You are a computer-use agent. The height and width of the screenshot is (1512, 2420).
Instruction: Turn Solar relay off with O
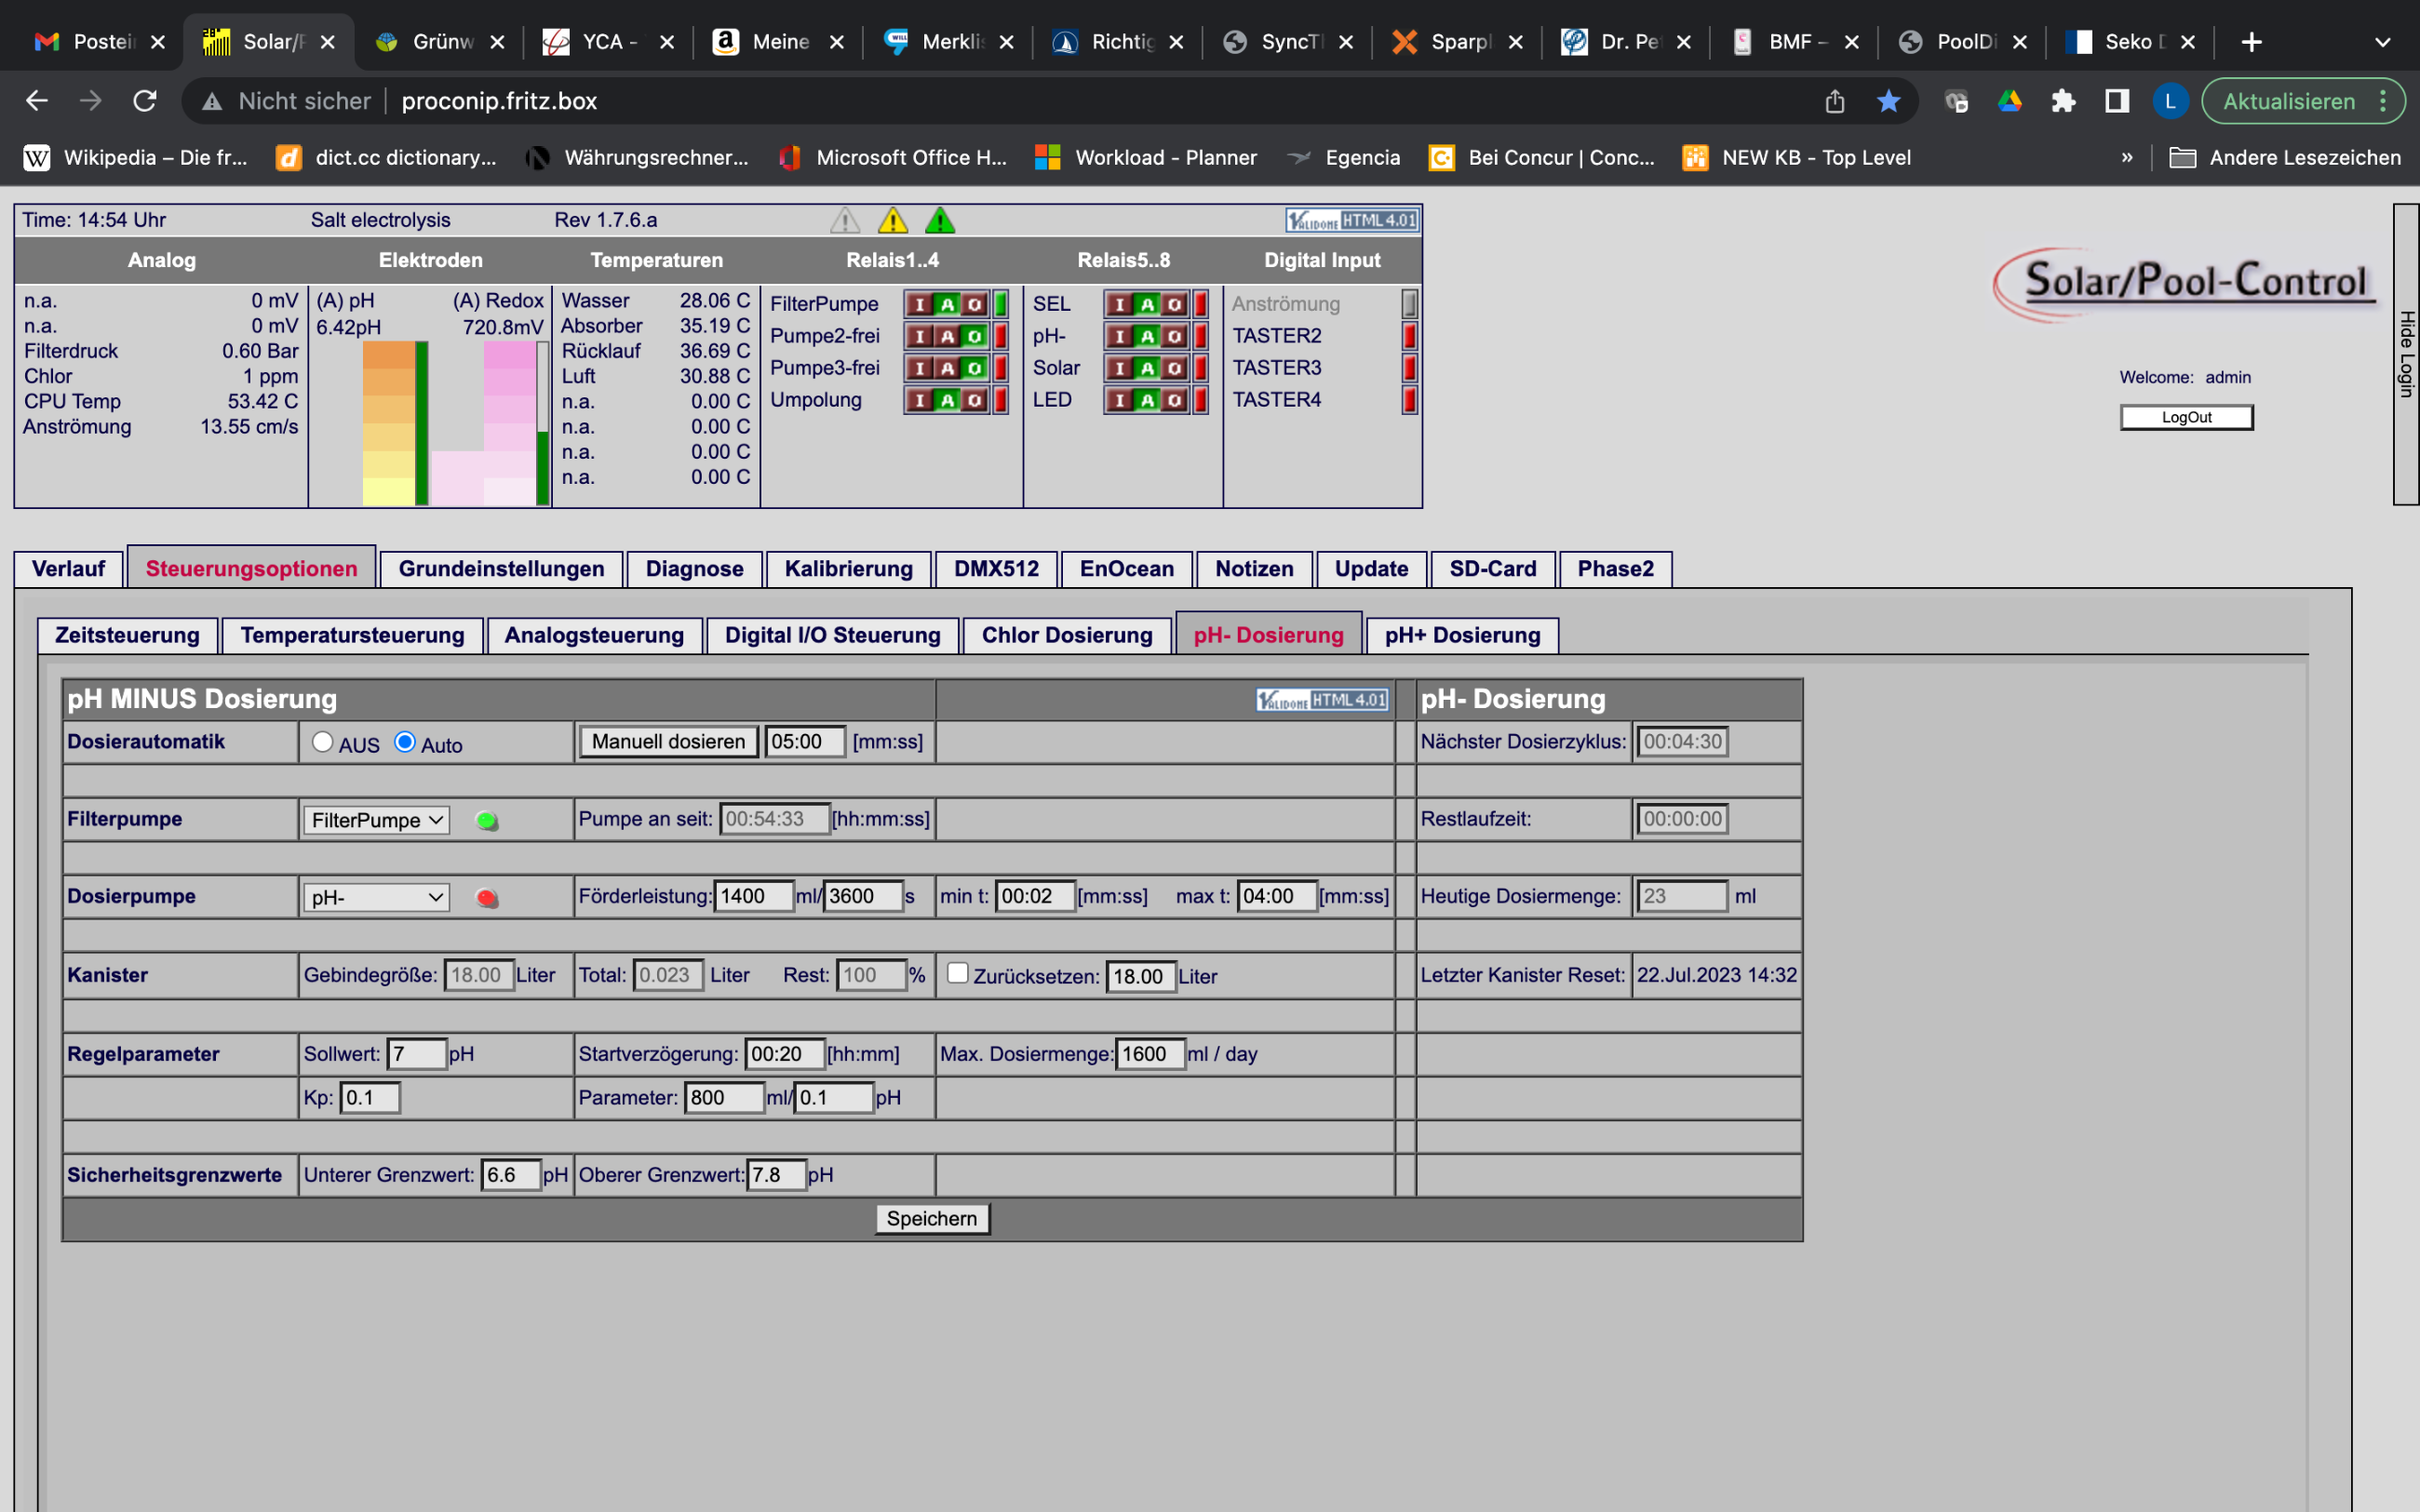point(1174,368)
